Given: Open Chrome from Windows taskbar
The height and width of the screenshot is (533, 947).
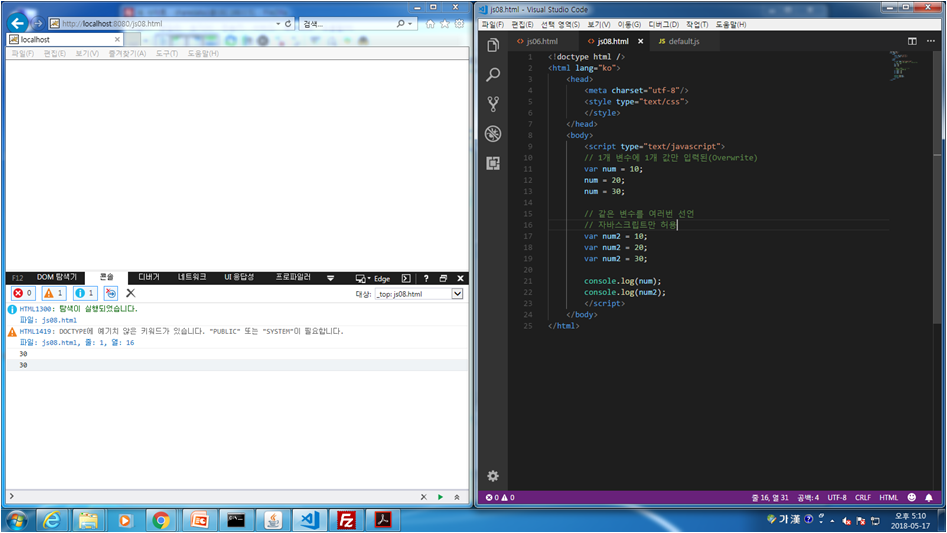Looking at the screenshot, I should 161,520.
